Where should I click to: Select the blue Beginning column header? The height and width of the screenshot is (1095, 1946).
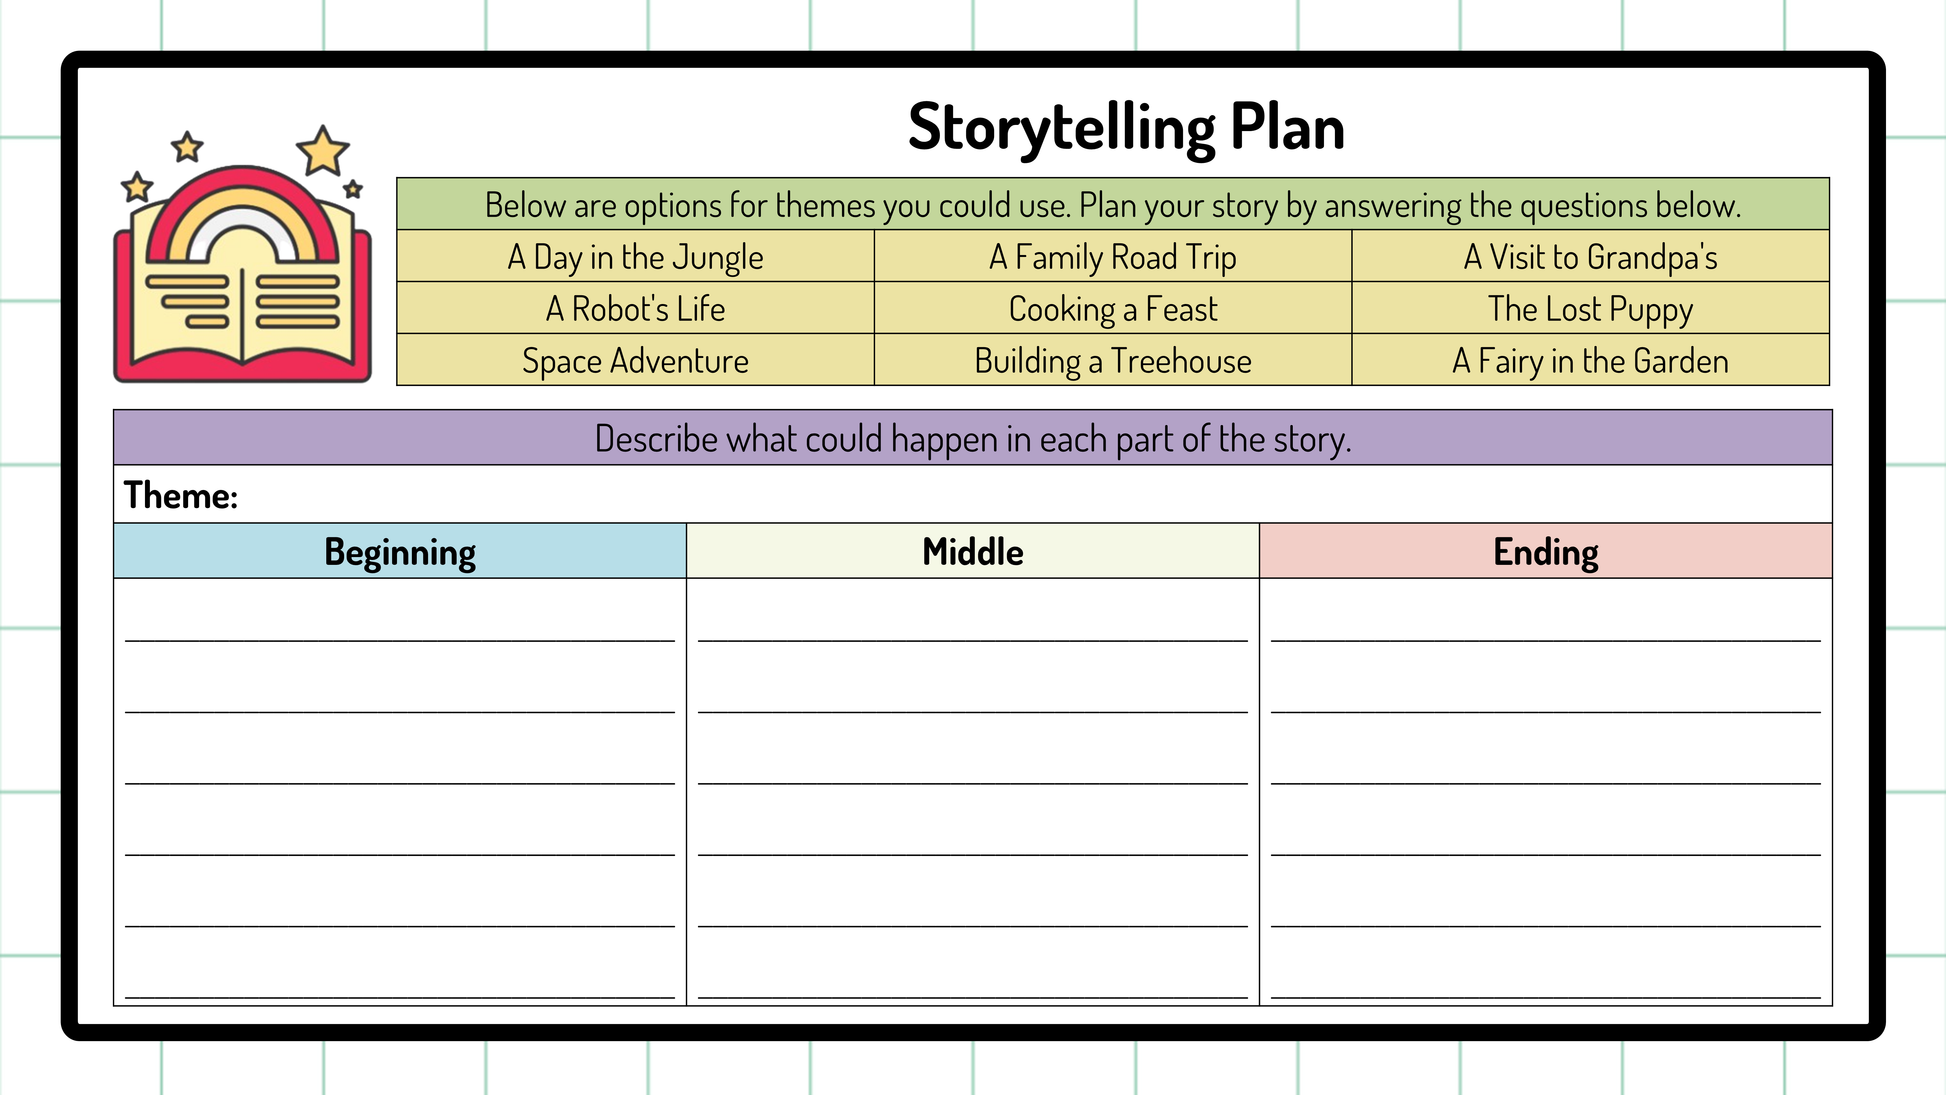coord(400,552)
